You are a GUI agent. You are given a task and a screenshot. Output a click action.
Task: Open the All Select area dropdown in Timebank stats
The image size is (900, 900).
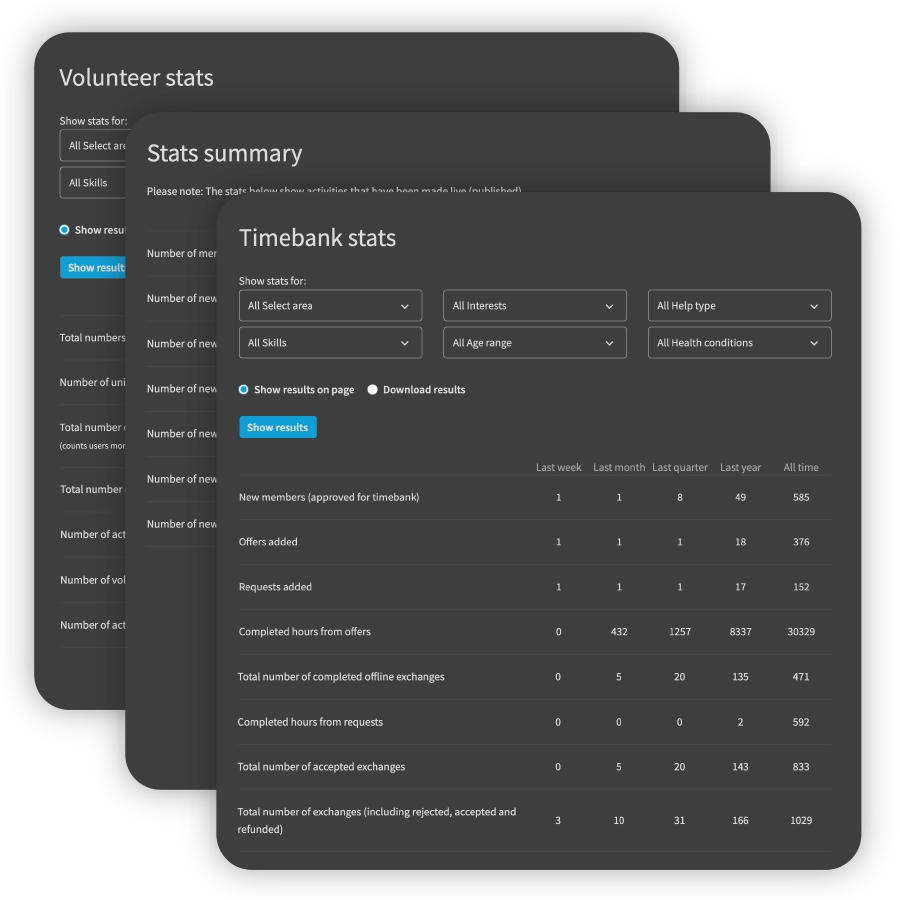330,306
